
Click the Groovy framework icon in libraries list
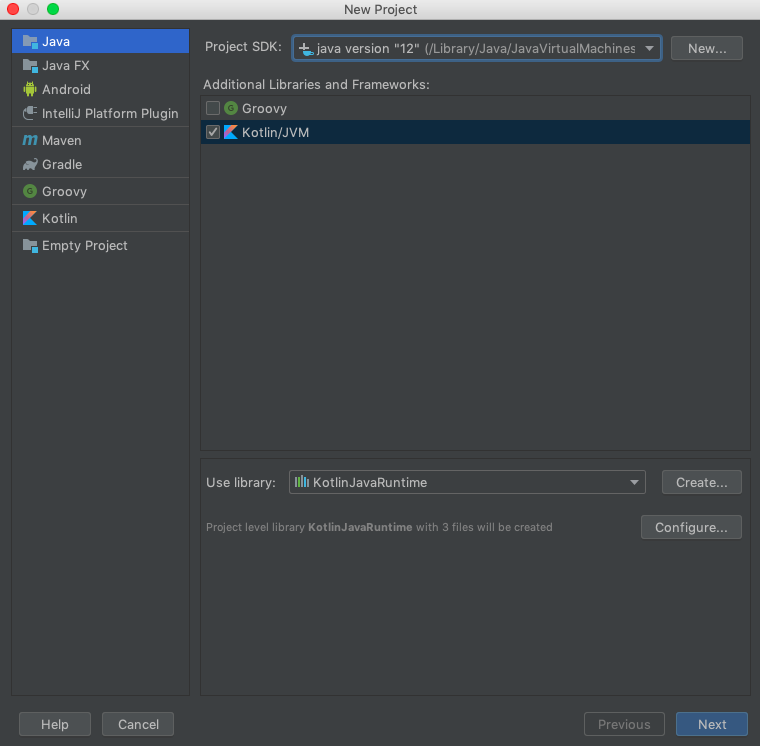pyautogui.click(x=231, y=108)
